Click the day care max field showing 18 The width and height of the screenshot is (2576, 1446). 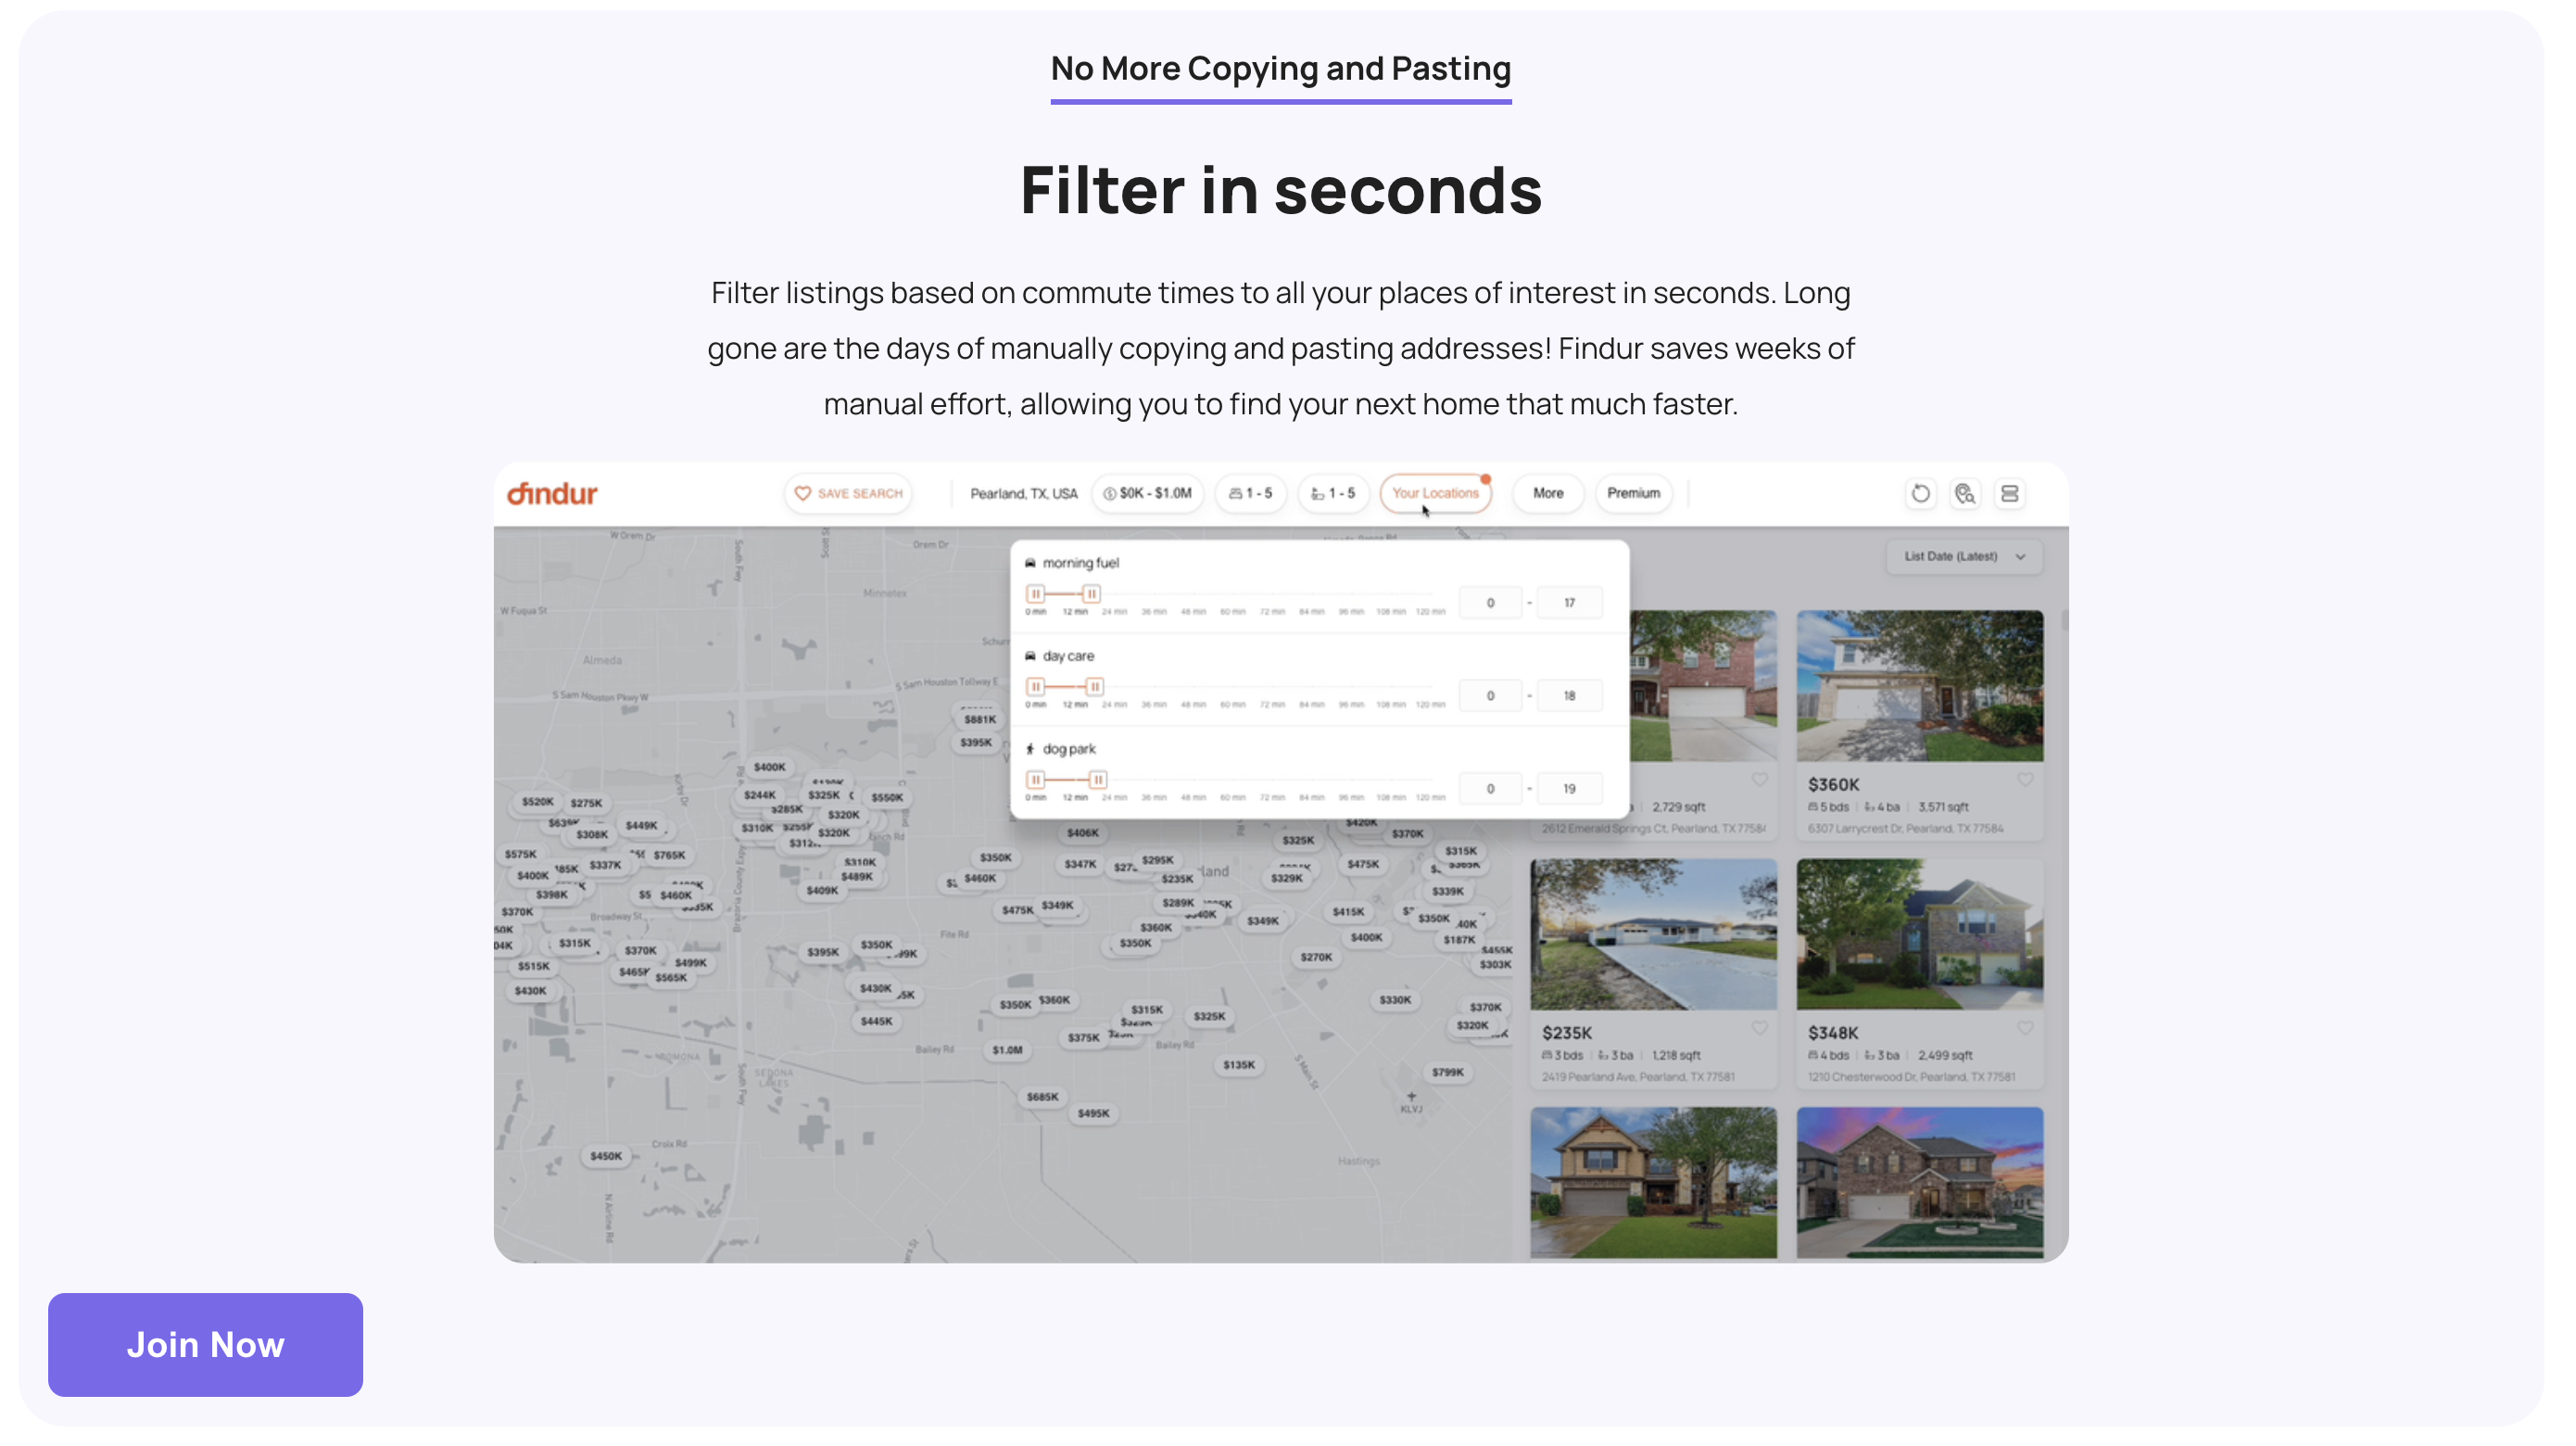[1569, 695]
